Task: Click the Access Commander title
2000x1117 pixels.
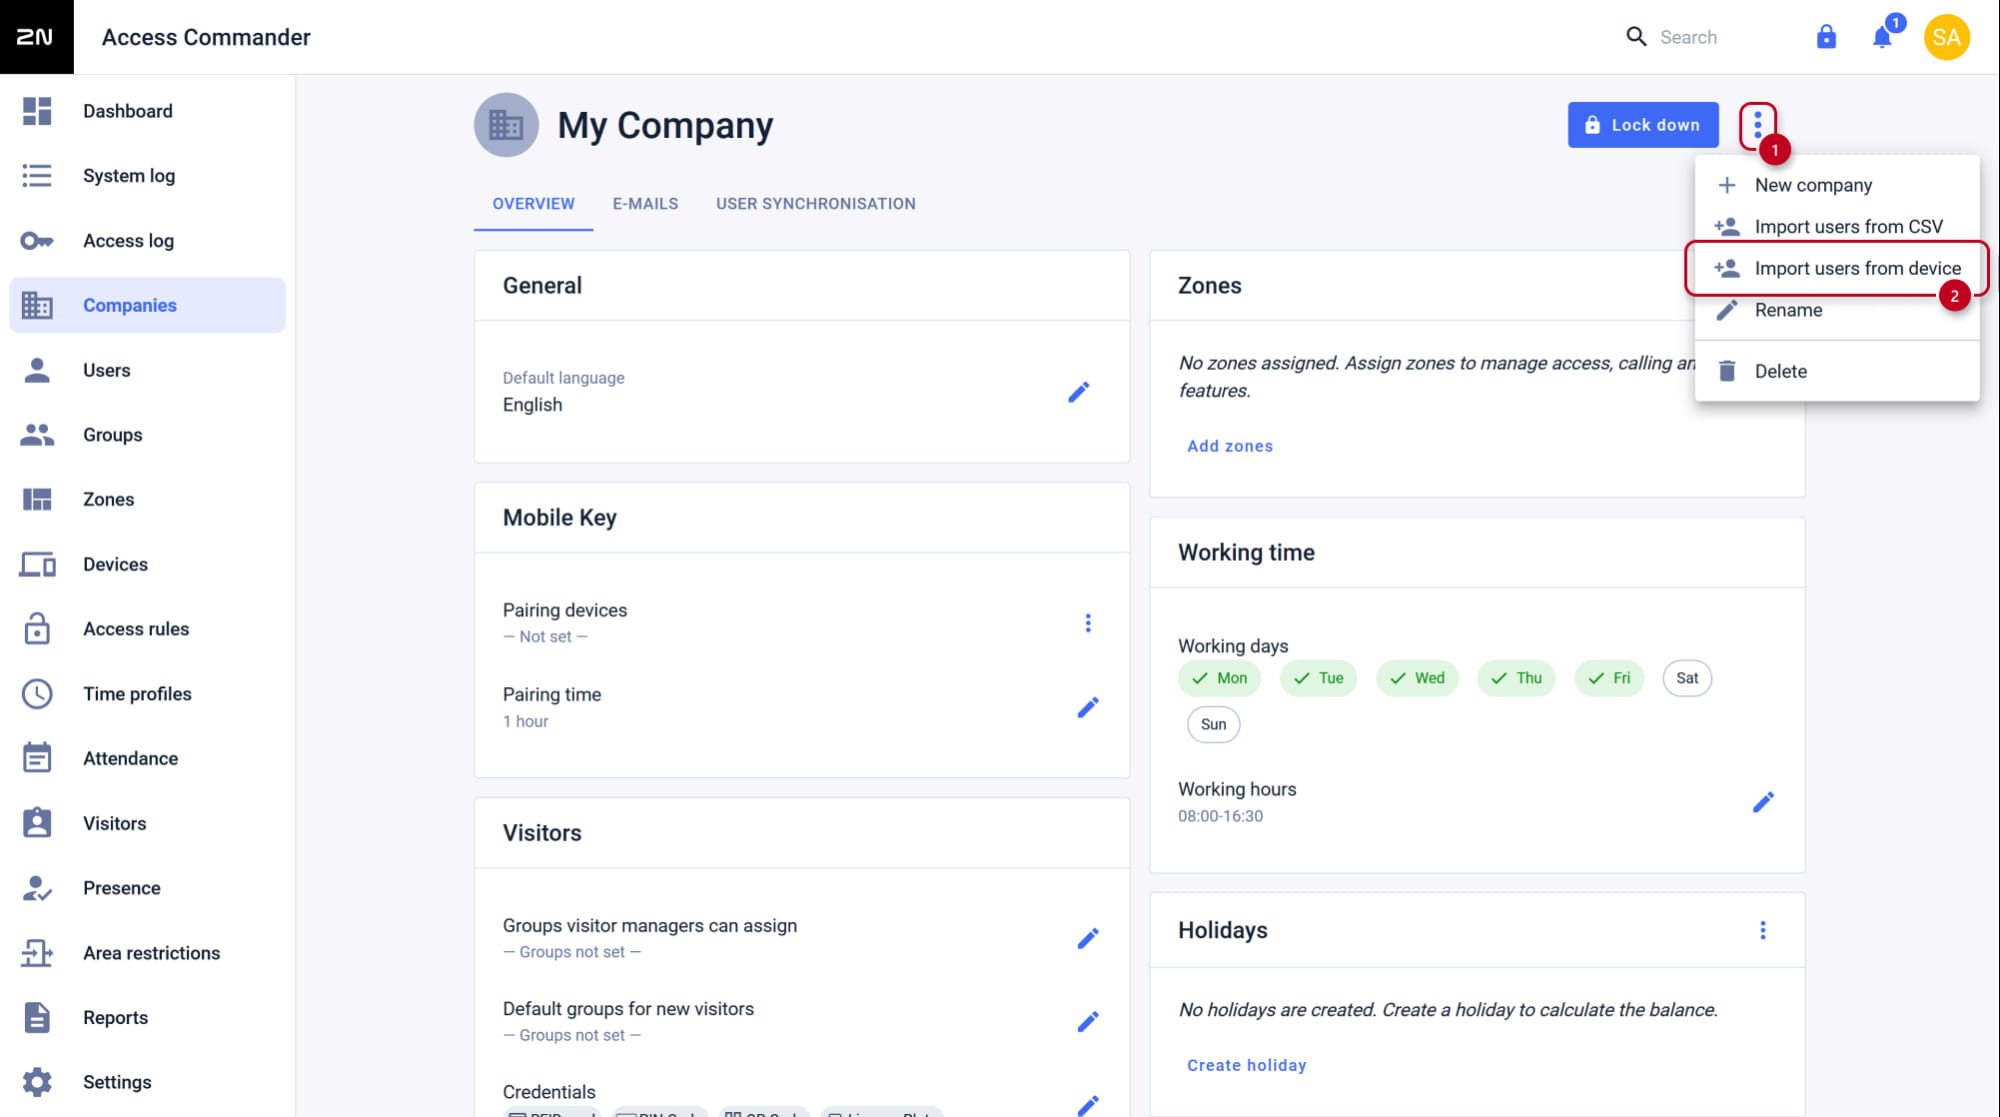Action: [206, 37]
